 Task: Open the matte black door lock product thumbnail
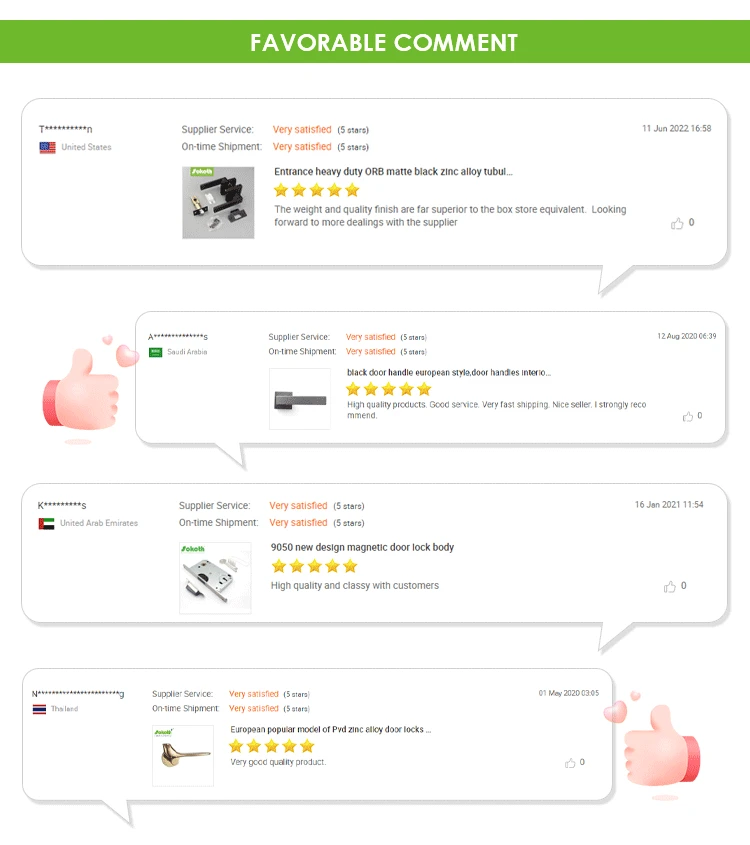point(218,203)
